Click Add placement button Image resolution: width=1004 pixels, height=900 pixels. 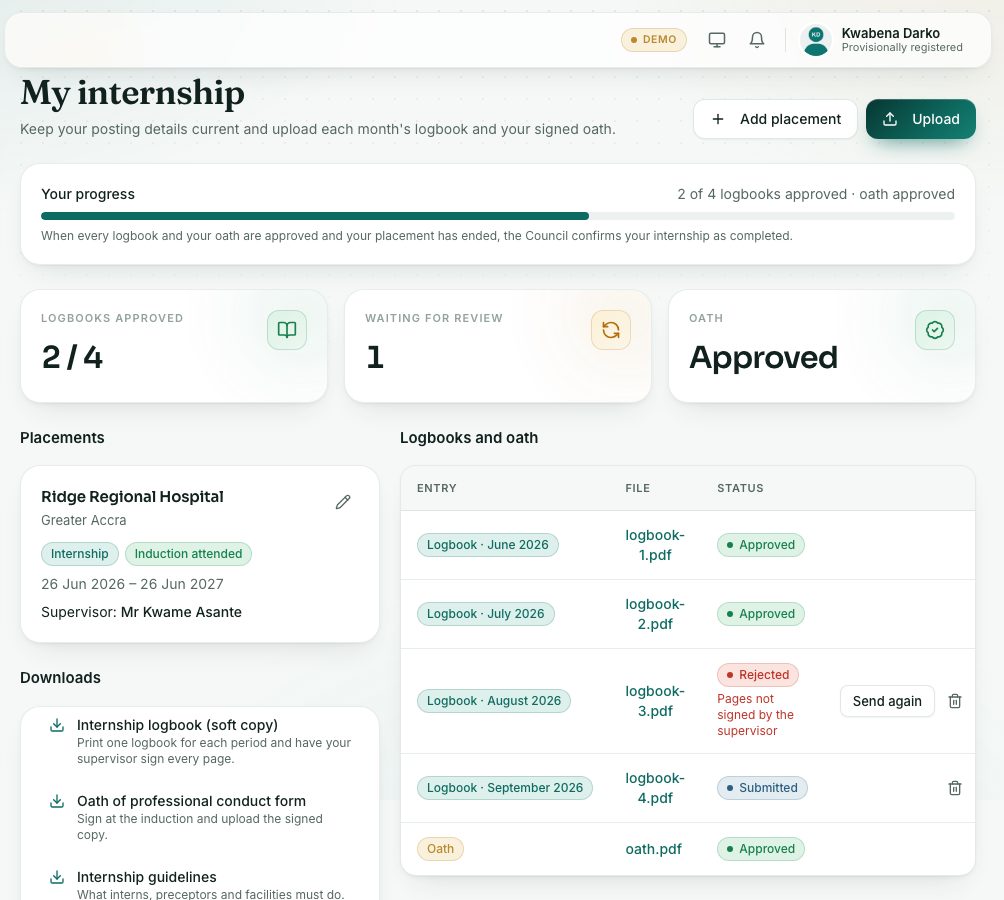[775, 119]
